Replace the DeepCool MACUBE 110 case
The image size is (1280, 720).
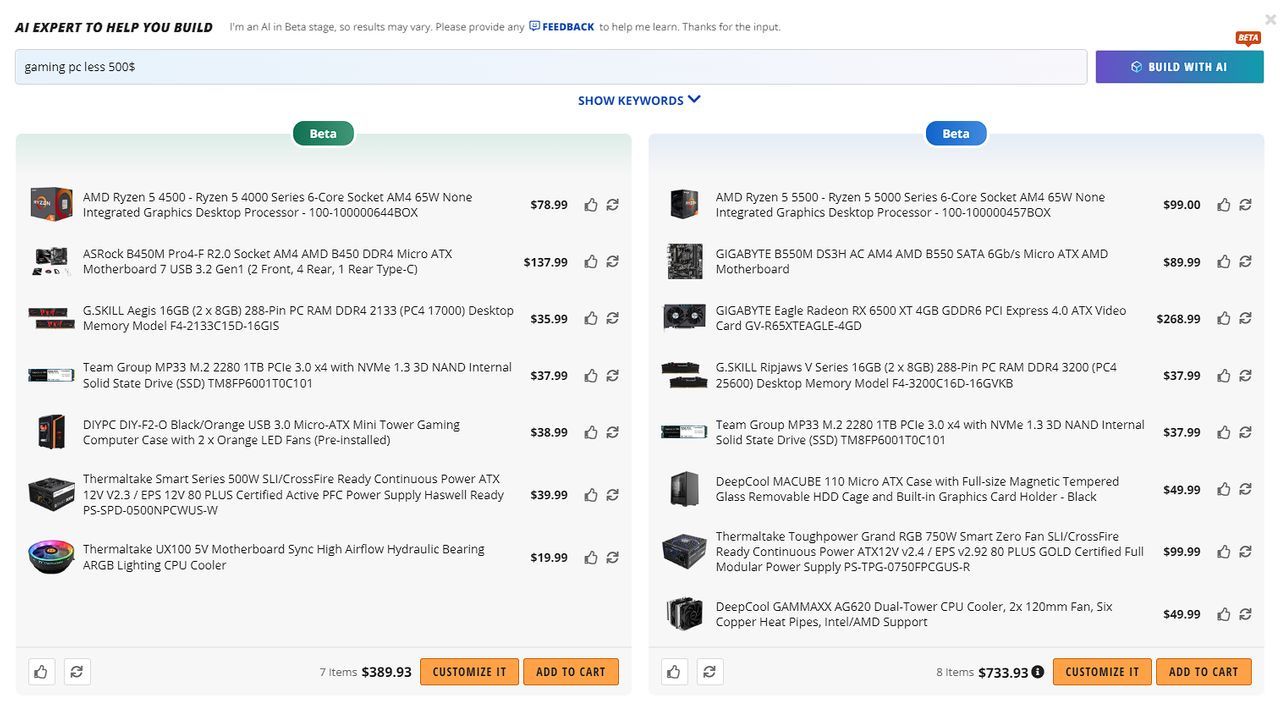[1245, 490]
